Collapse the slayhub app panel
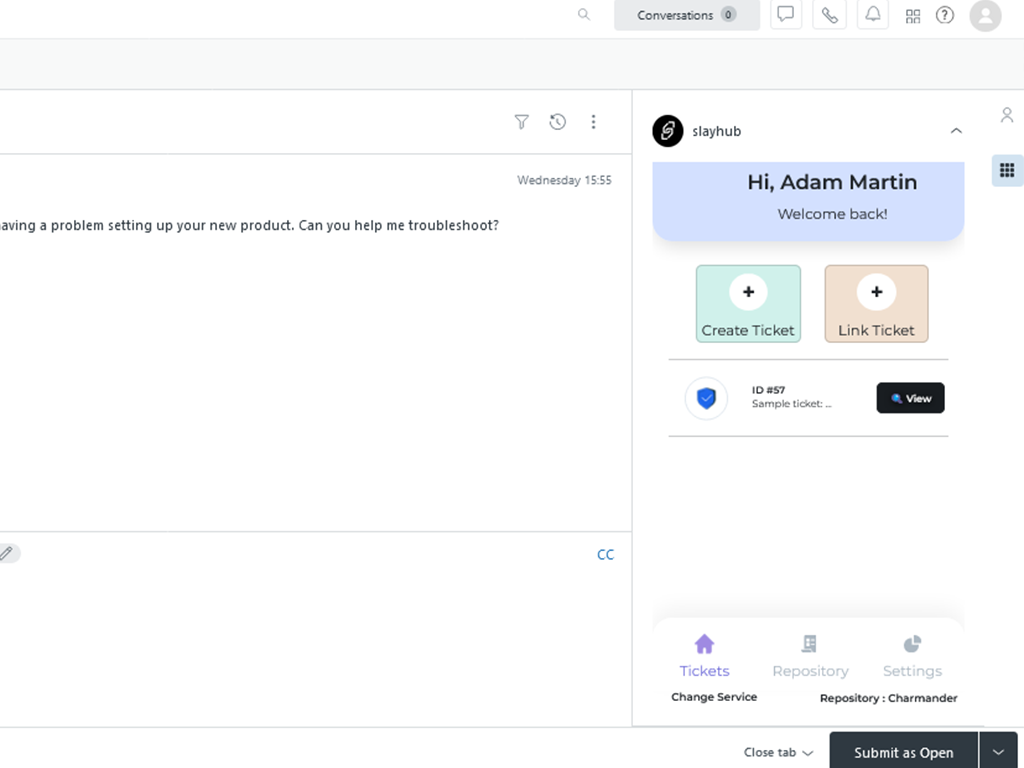Viewport: 1024px width, 768px height. point(956,131)
